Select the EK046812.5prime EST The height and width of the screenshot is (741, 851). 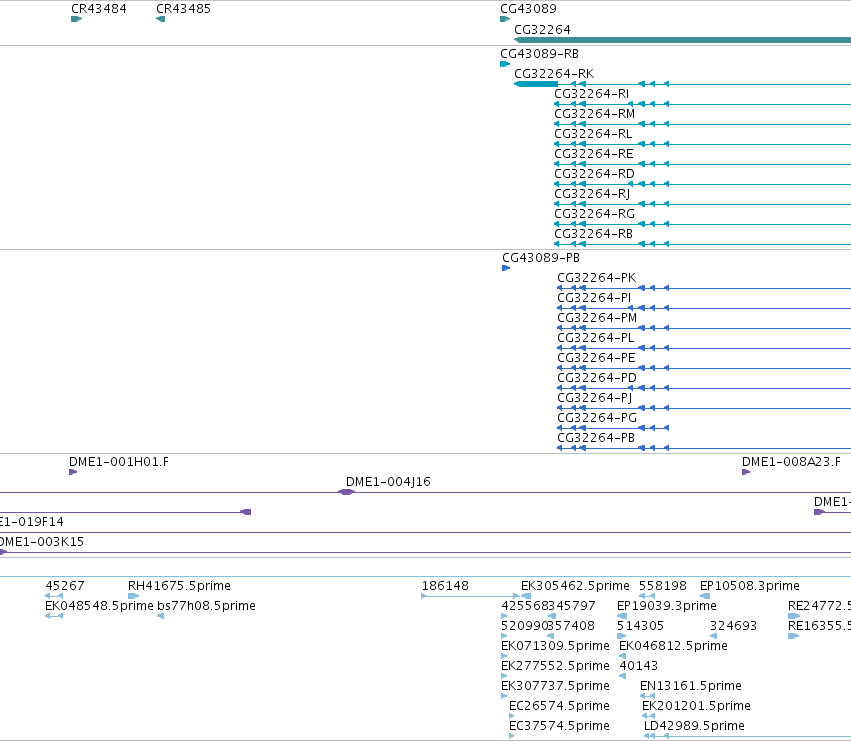[623, 656]
